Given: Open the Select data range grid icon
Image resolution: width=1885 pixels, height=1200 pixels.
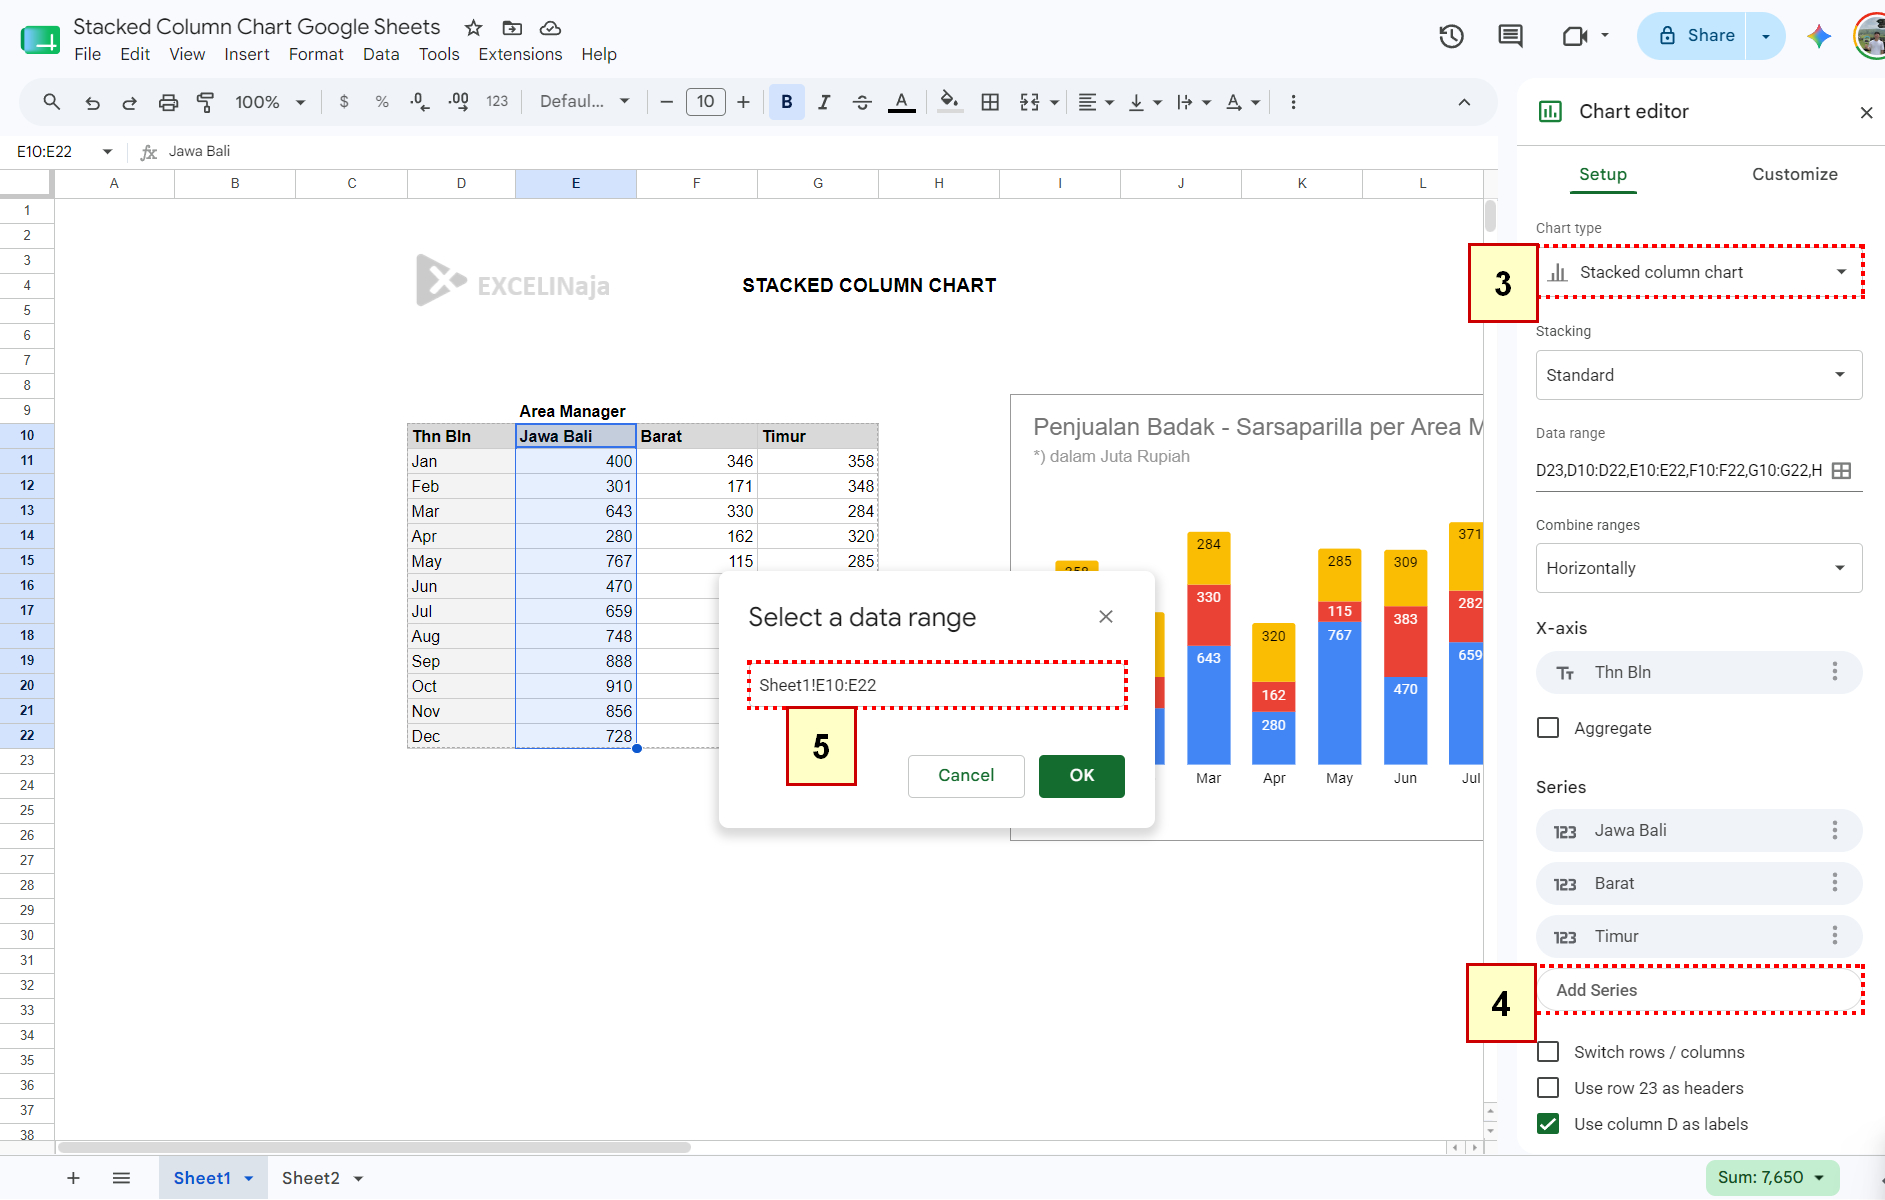Looking at the screenshot, I should 1841,470.
